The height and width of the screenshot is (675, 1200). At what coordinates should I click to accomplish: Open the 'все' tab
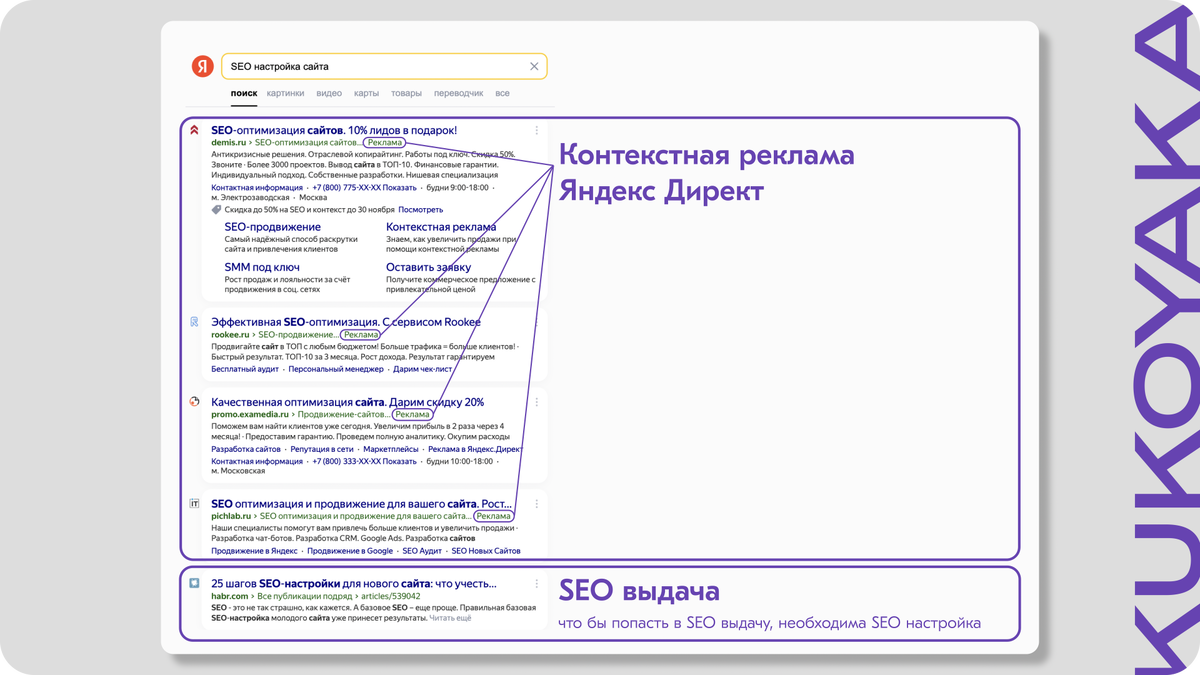[502, 93]
